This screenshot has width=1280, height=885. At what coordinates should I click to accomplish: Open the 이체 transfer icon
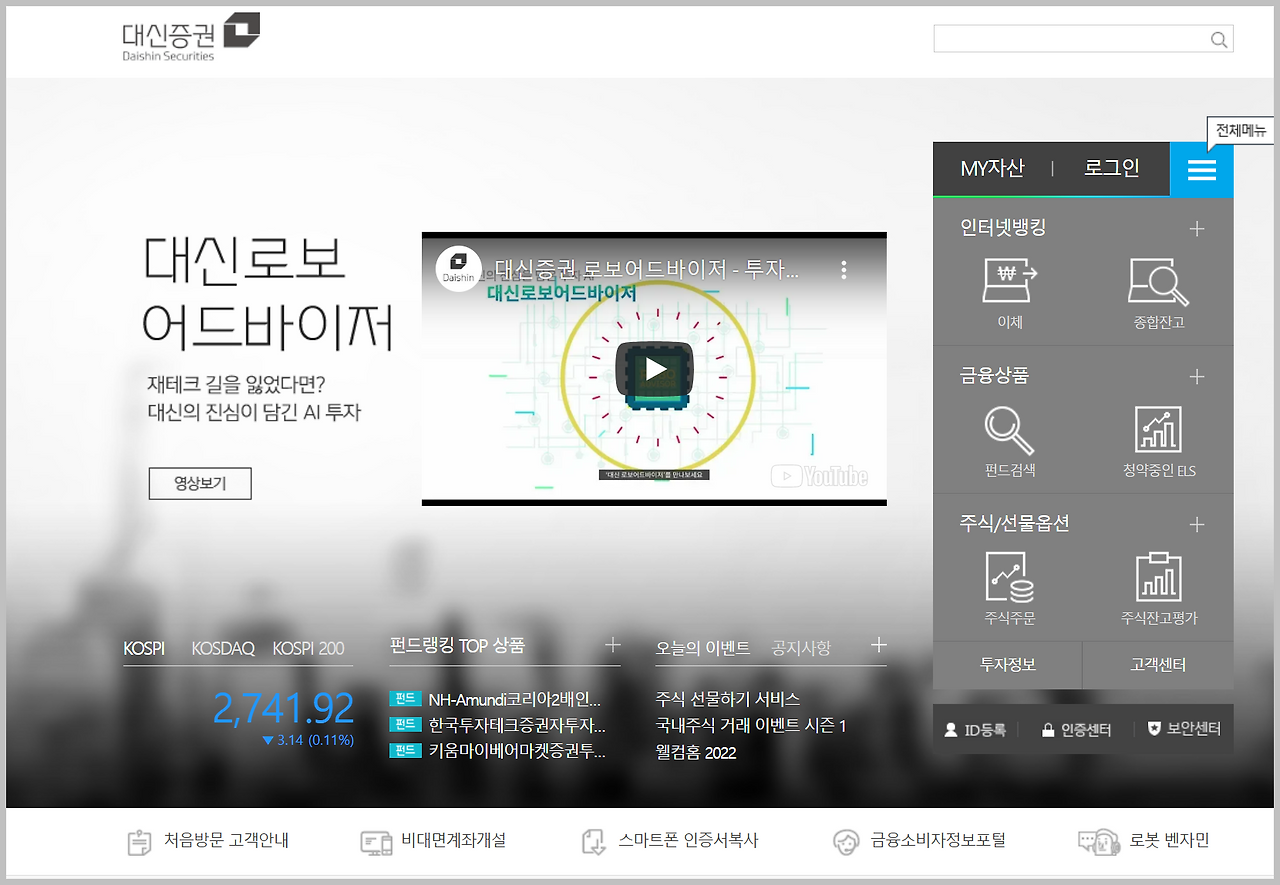1010,282
